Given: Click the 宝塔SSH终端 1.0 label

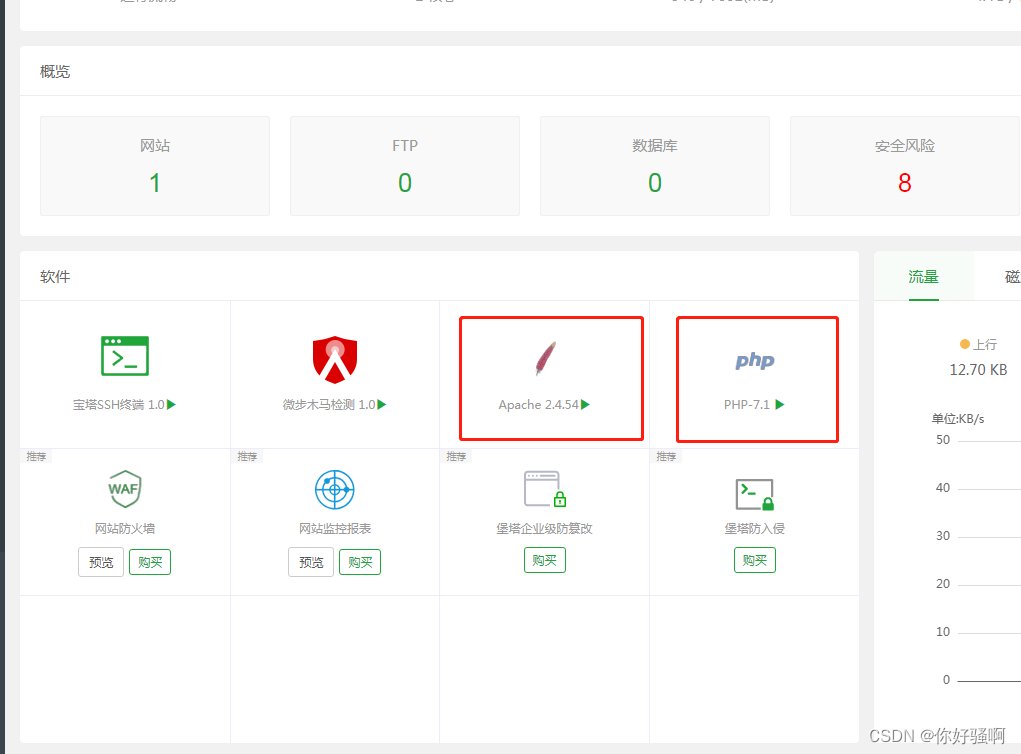Looking at the screenshot, I should click(119, 404).
